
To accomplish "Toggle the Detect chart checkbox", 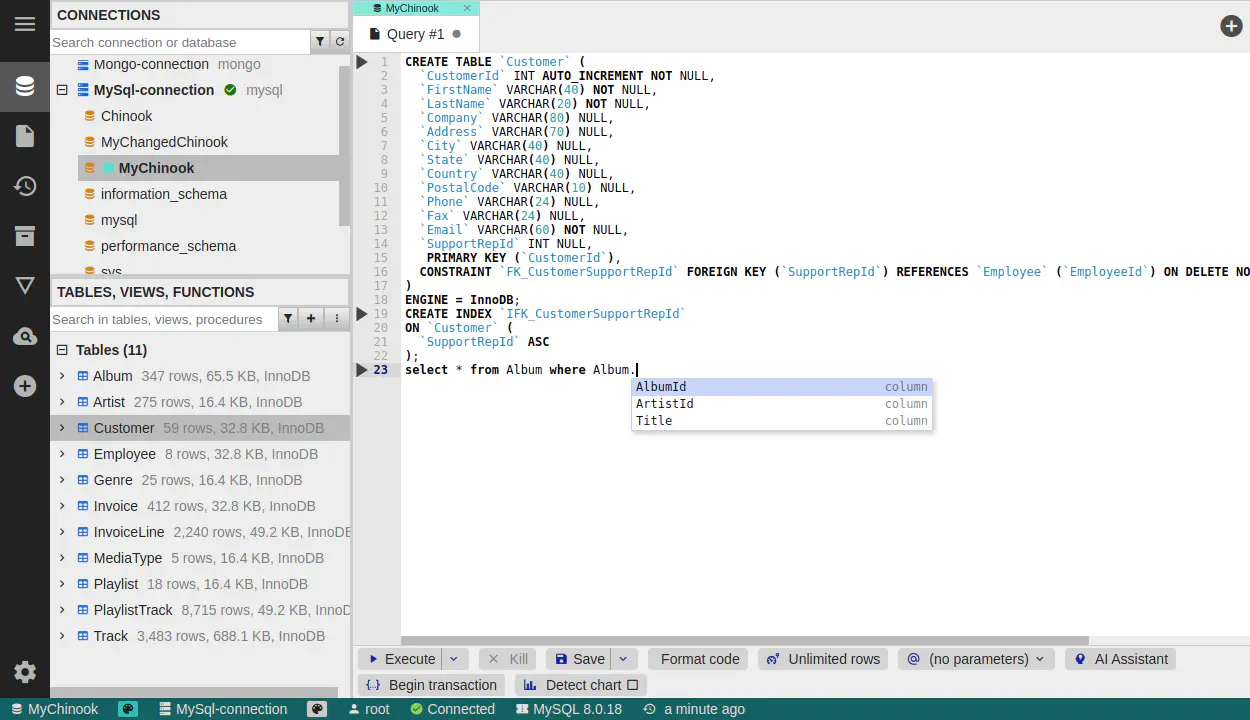I will pos(632,685).
